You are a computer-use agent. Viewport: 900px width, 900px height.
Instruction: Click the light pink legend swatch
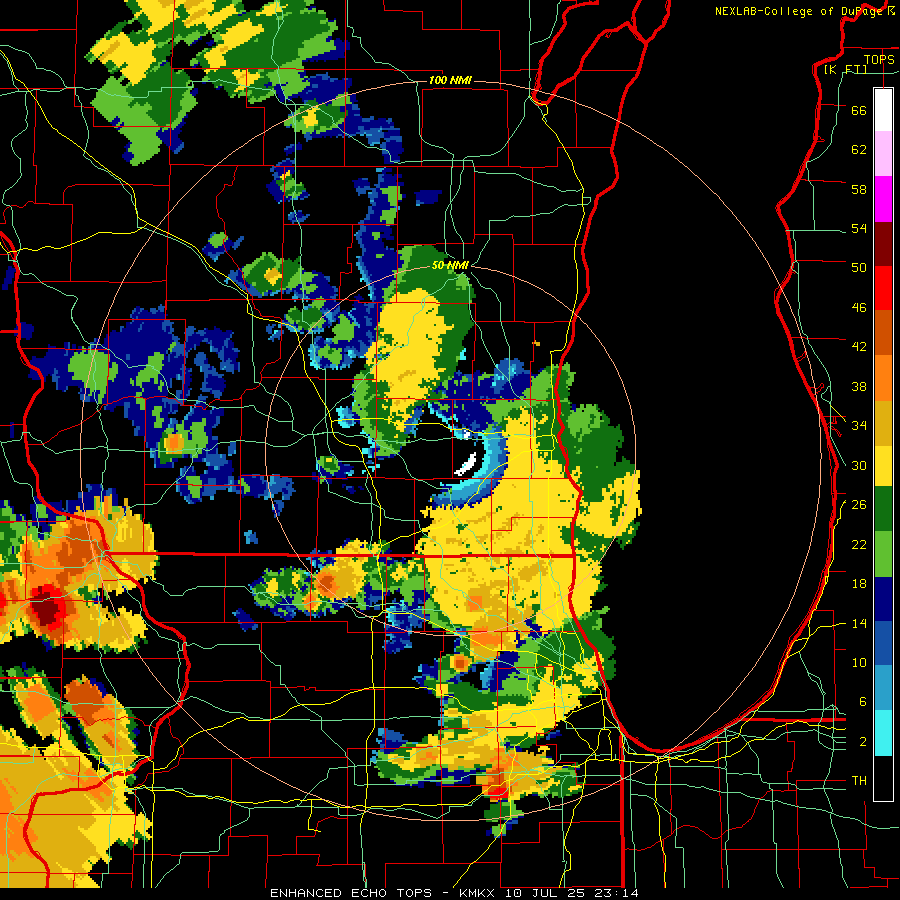point(883,154)
